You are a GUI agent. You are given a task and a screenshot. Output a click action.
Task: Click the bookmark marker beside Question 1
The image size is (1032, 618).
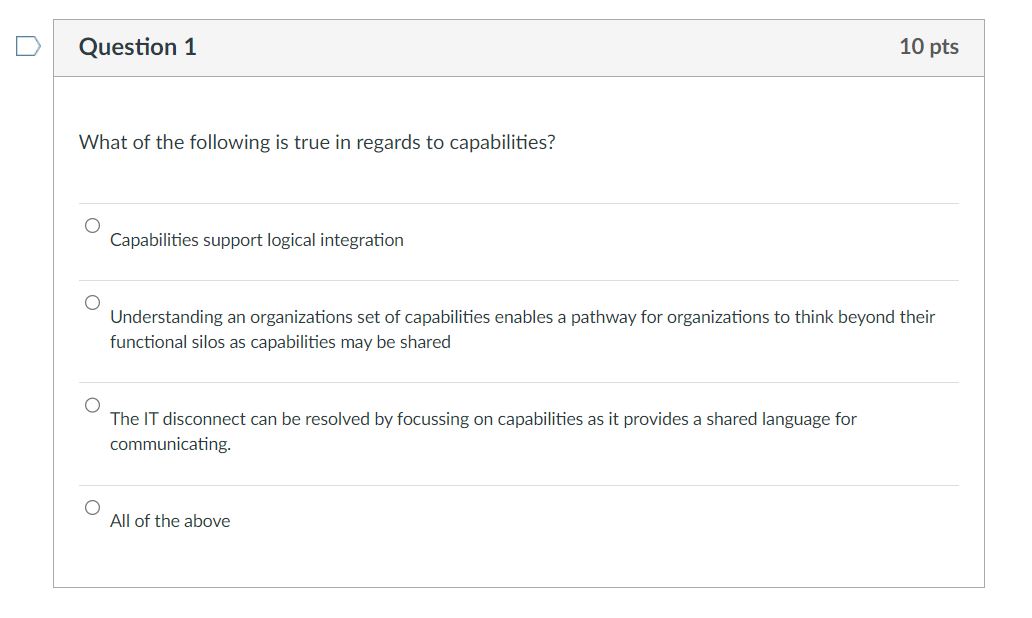tap(30, 44)
